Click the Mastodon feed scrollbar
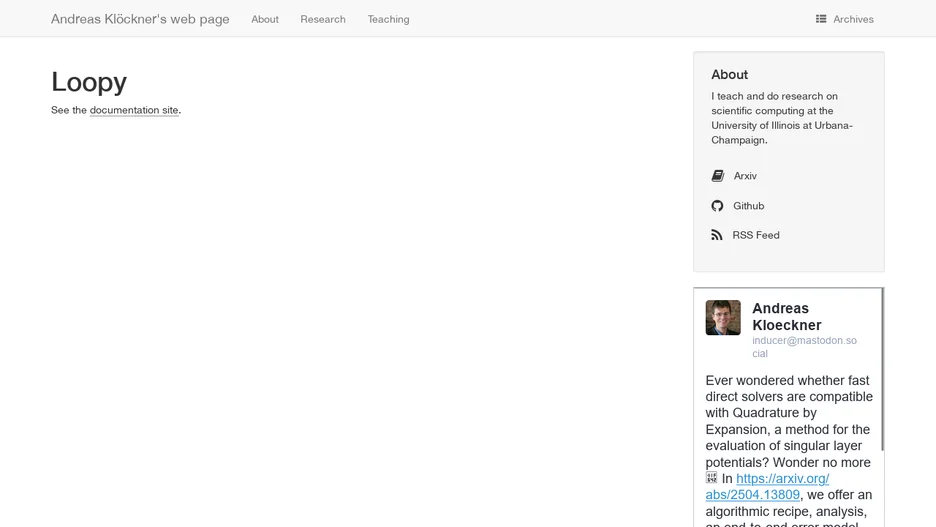 click(882, 370)
